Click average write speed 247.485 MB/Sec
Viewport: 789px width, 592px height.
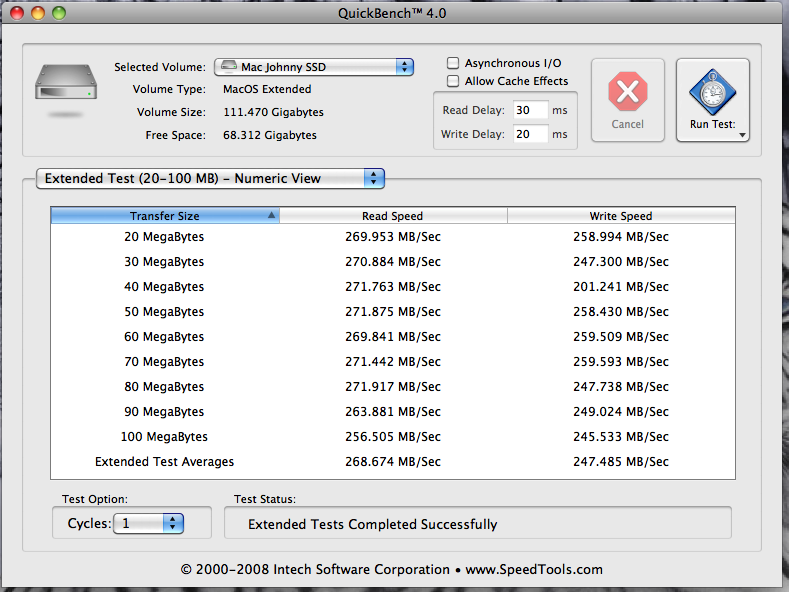pyautogui.click(x=621, y=462)
